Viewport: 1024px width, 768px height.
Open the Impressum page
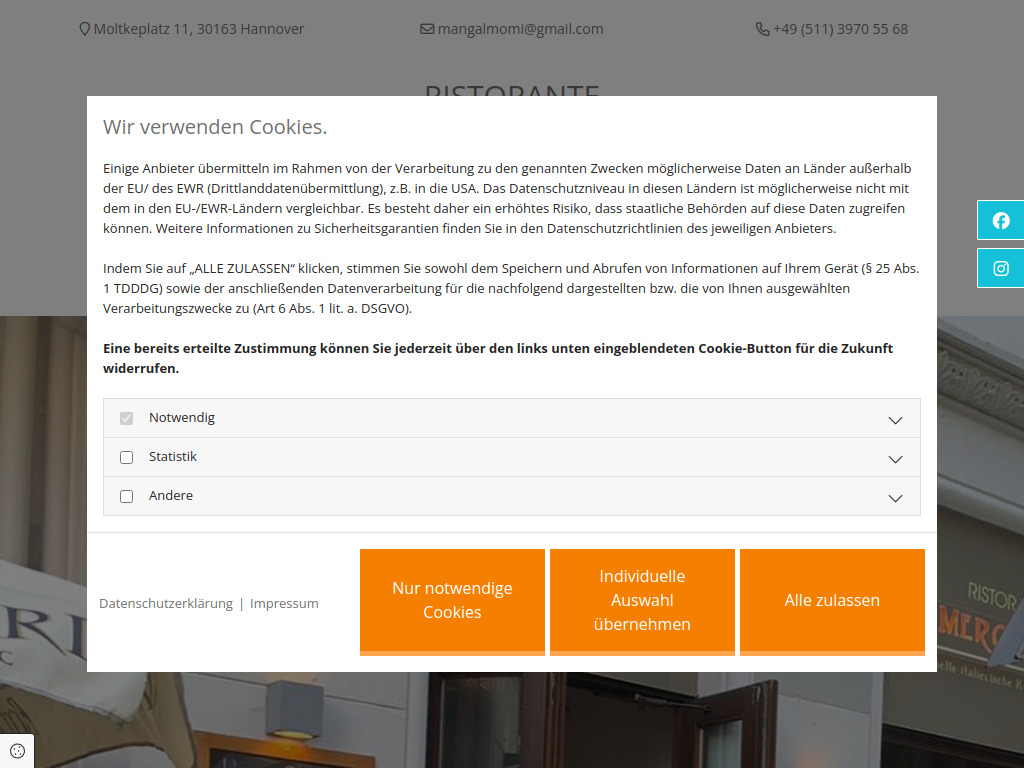[284, 603]
